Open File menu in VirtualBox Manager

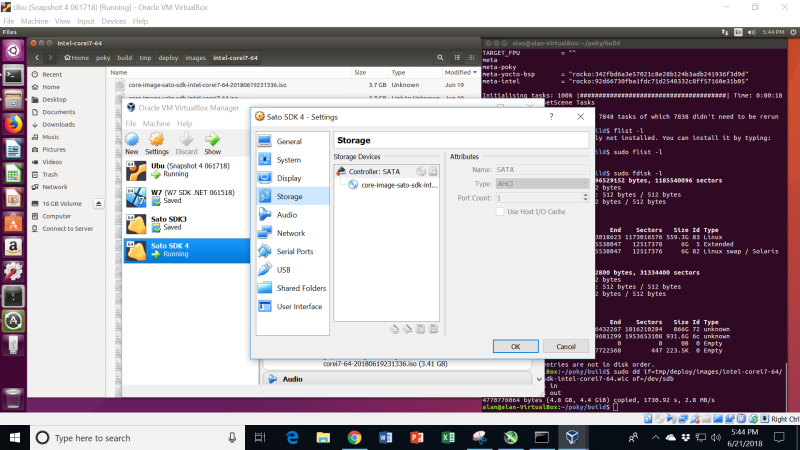click(x=131, y=123)
